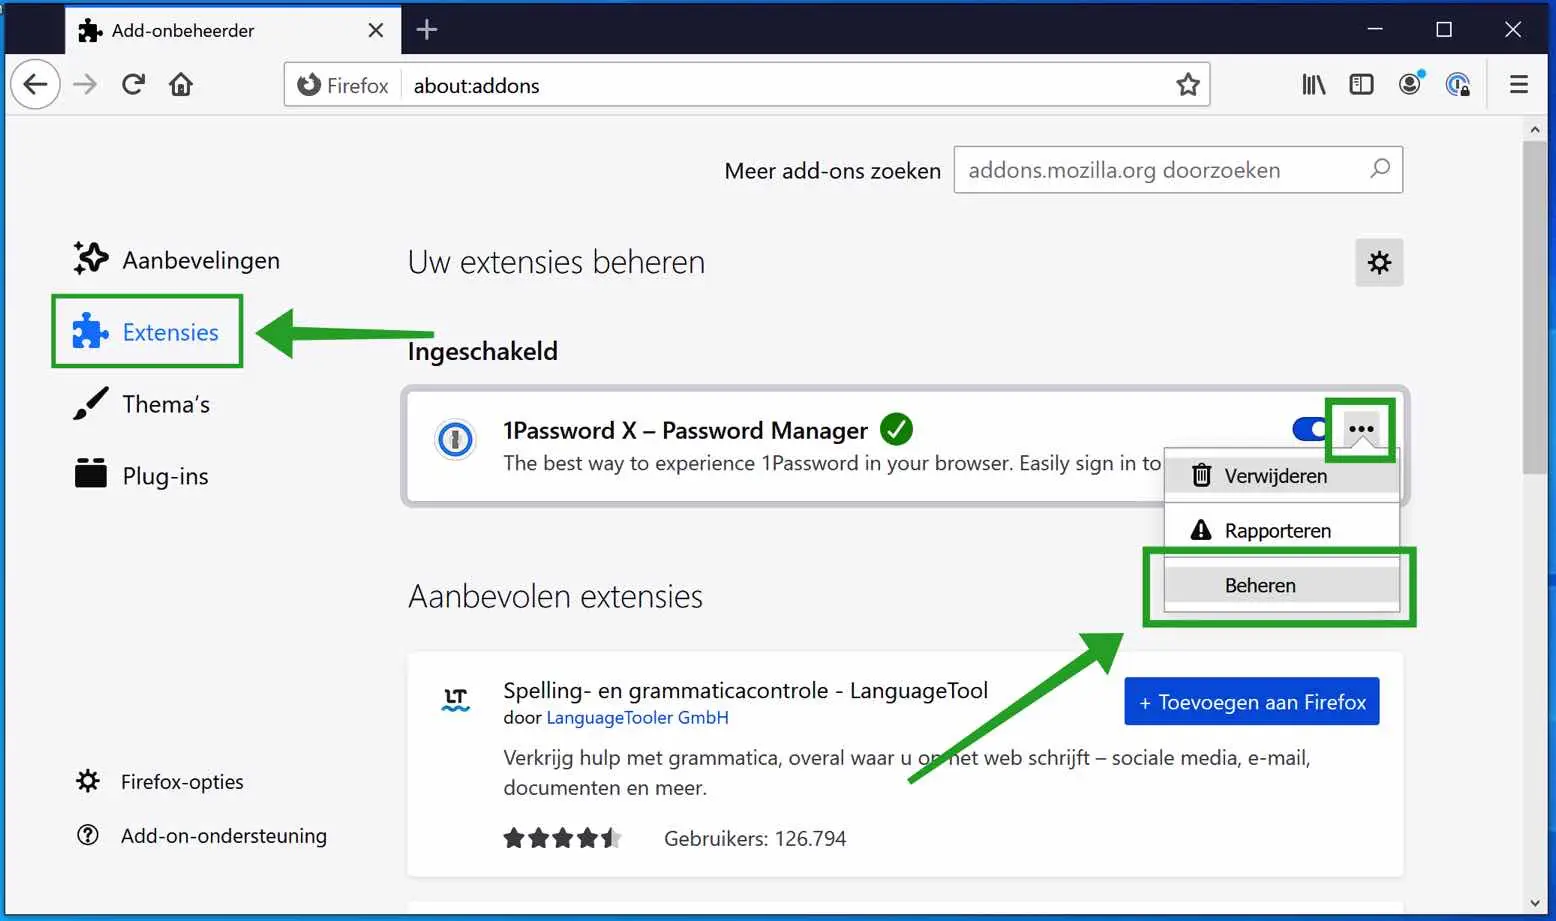The height and width of the screenshot is (921, 1556).
Task: Open the Aanbevelingen section
Action: pos(176,260)
